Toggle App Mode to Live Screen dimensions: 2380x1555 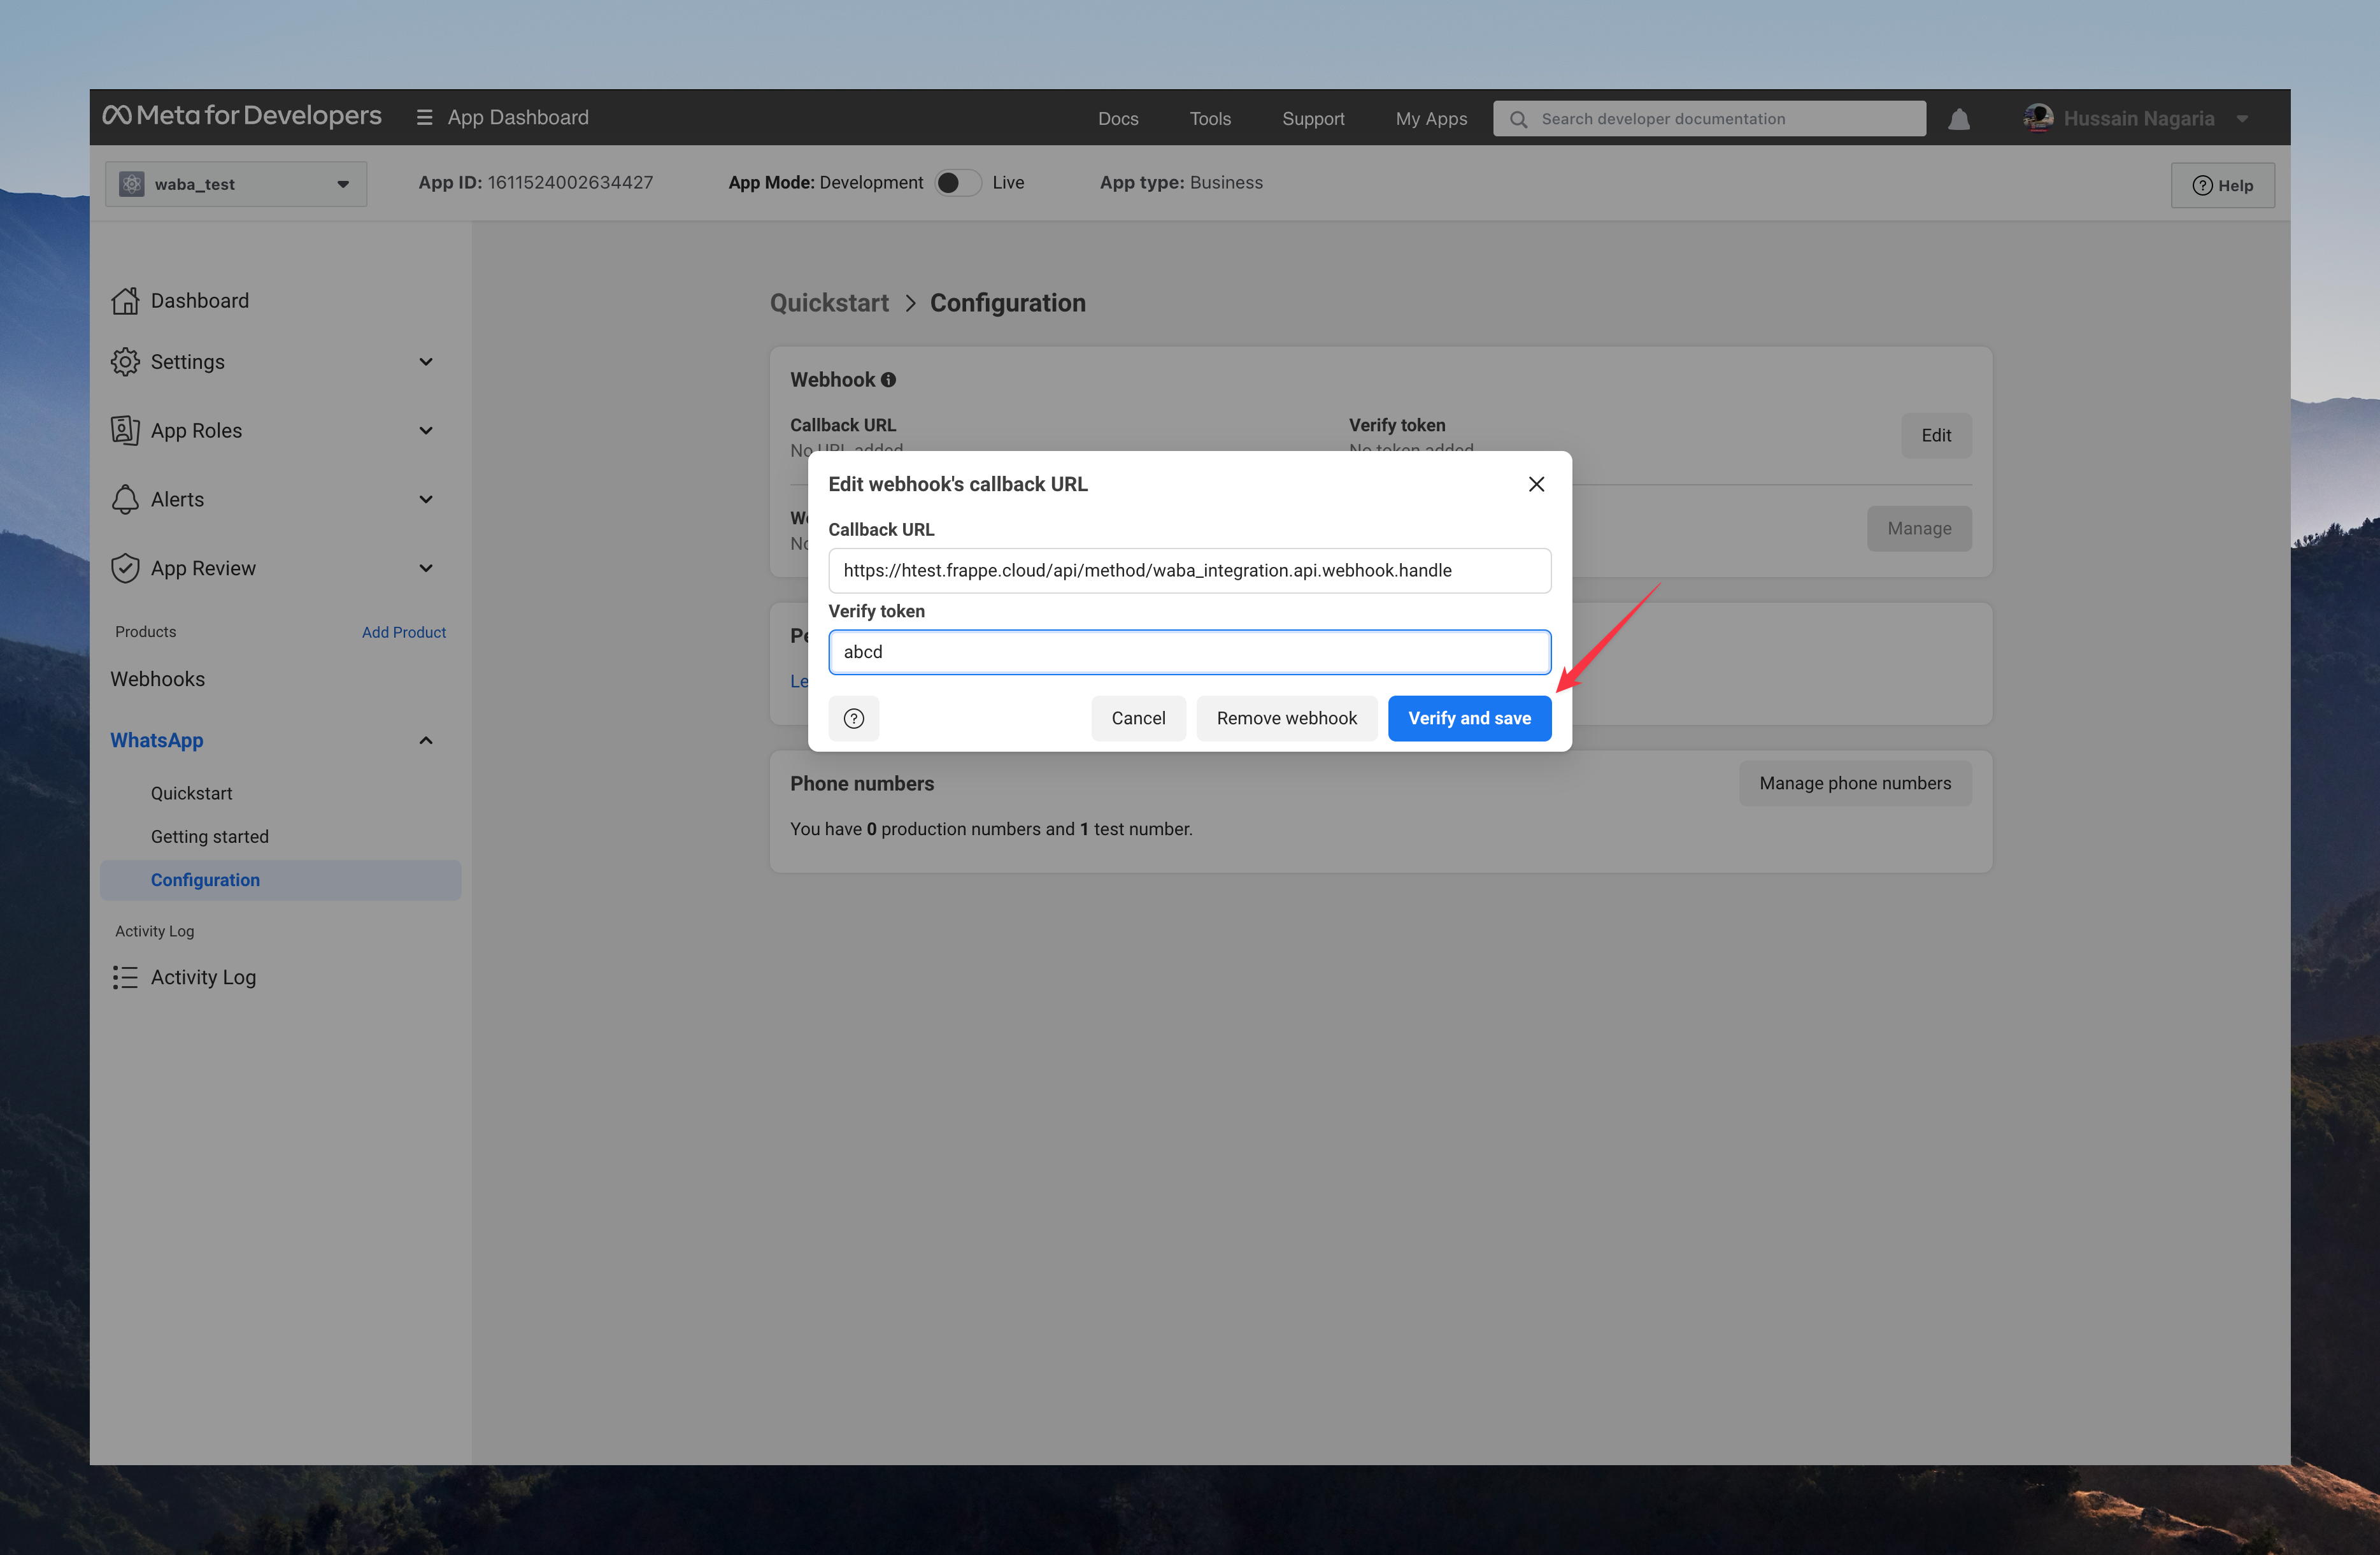tap(957, 183)
